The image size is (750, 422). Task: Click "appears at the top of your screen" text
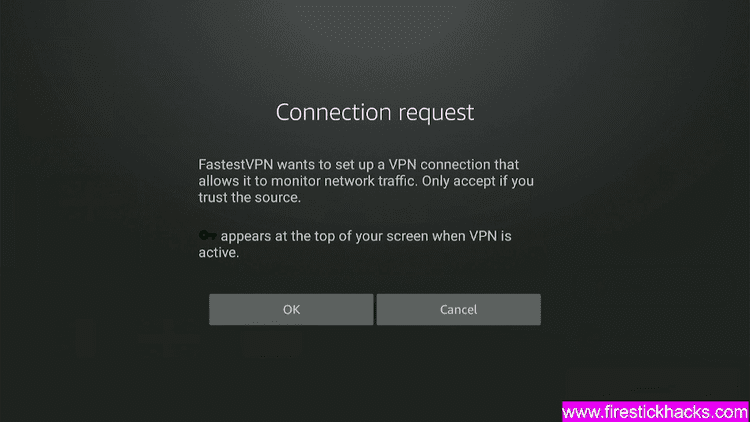click(324, 236)
